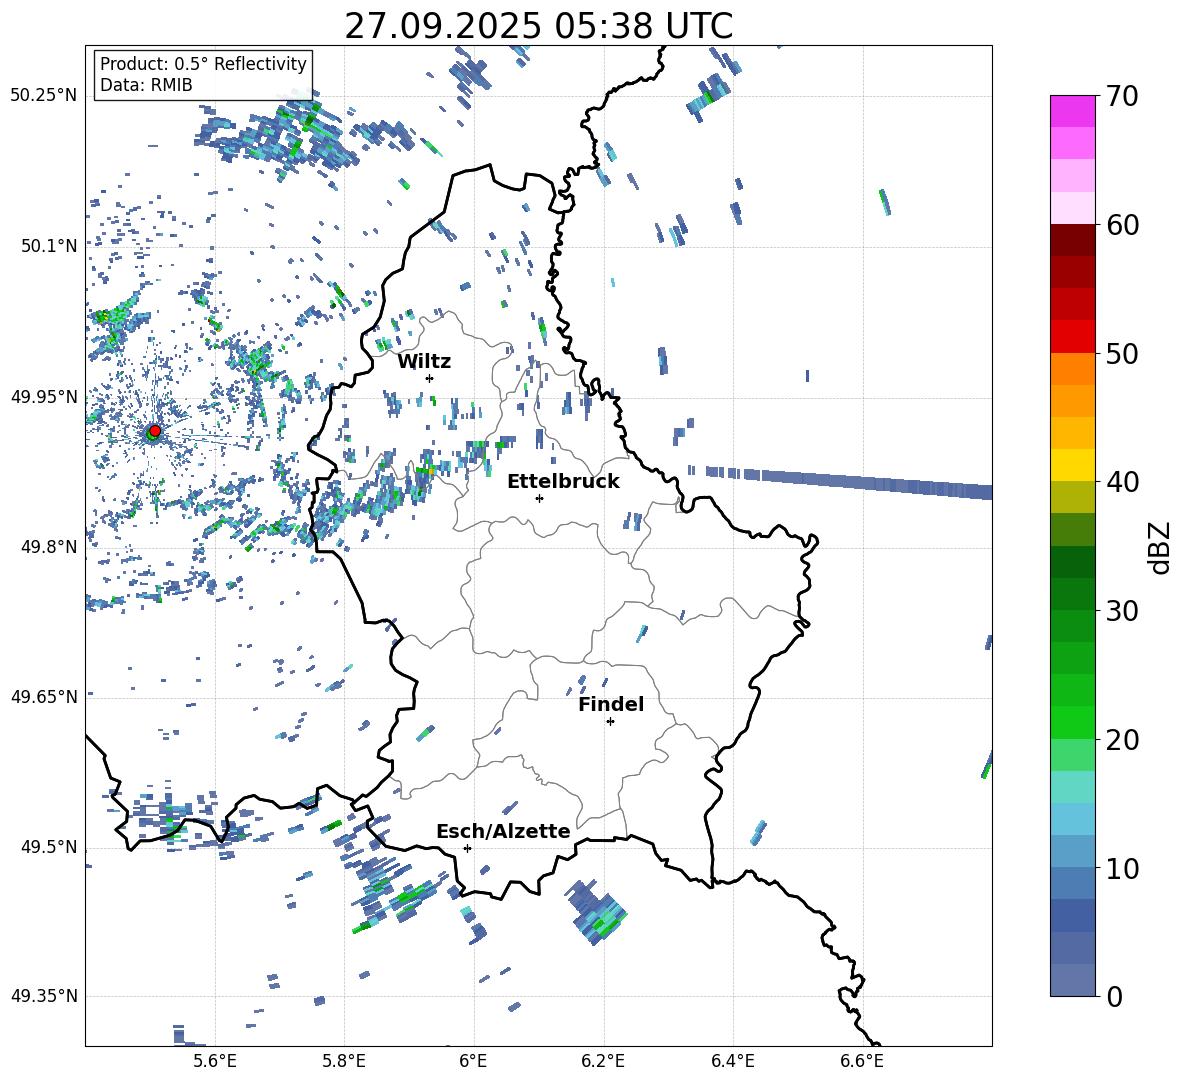Click the 50 tick on the colorbar
The image size is (1184, 1081).
[x=1123, y=354]
